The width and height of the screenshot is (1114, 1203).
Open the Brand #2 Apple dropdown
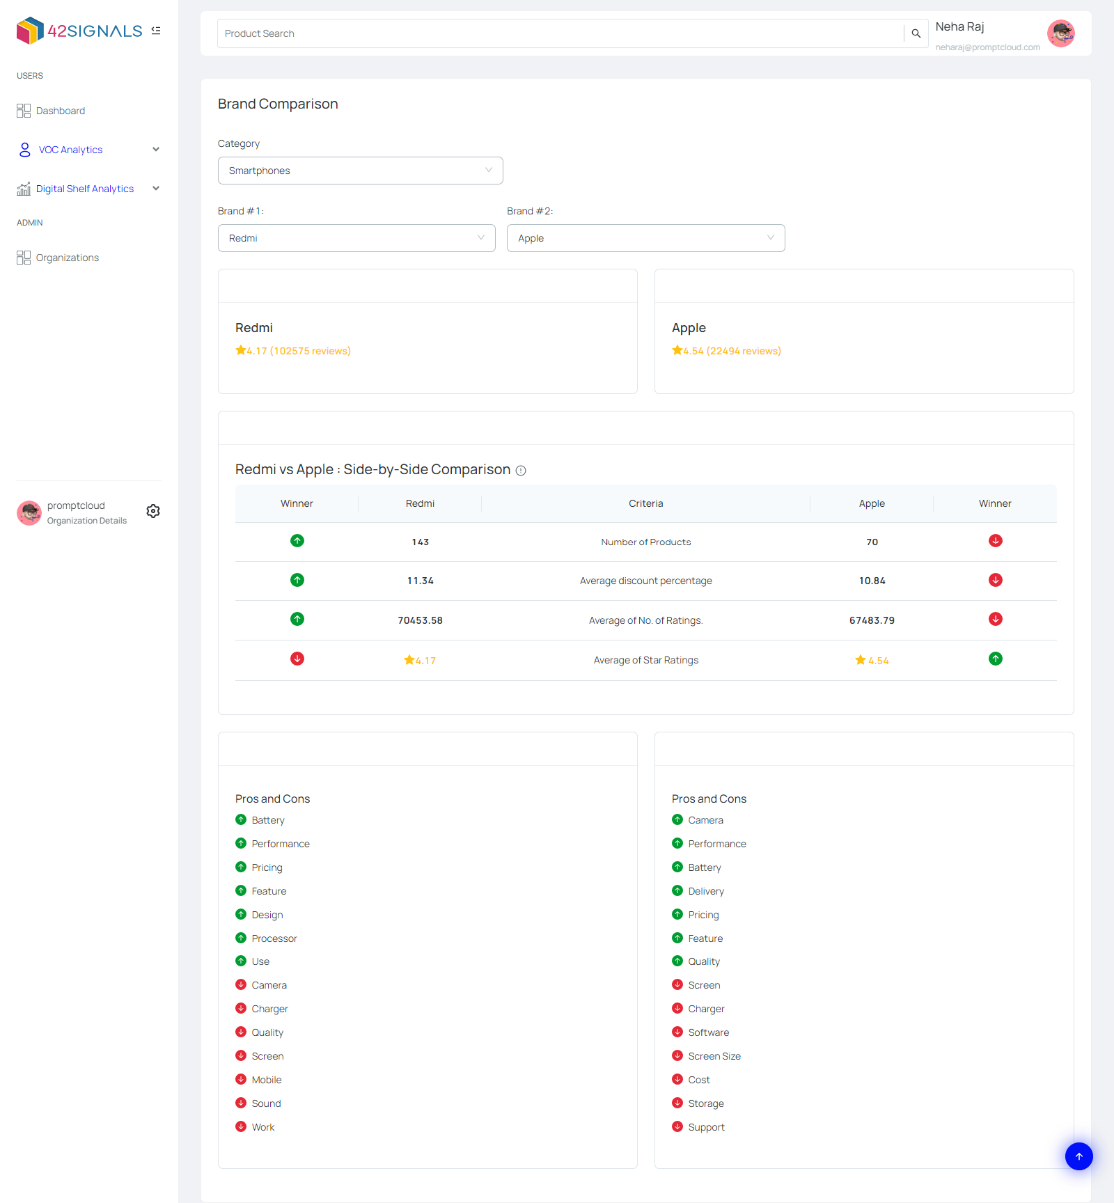click(x=646, y=238)
